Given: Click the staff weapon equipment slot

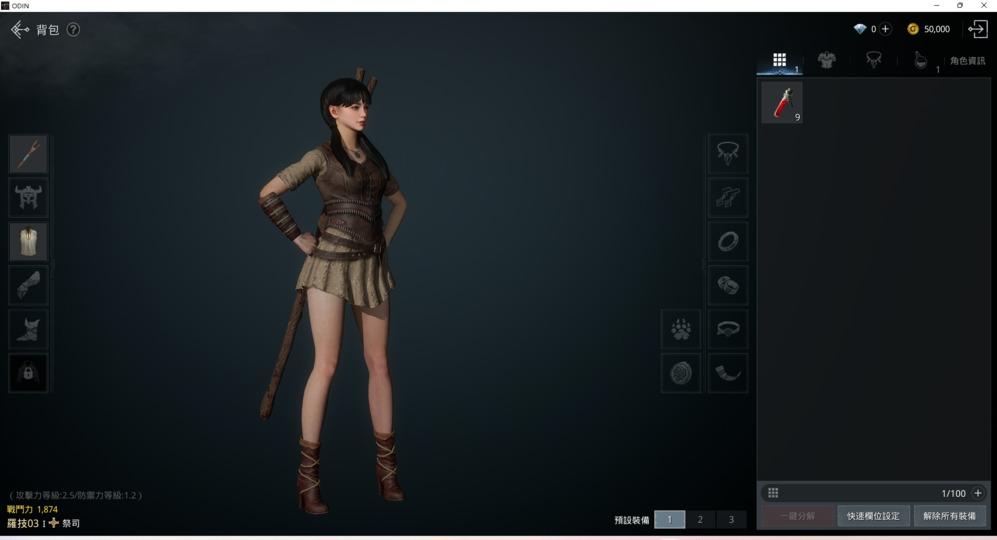Looking at the screenshot, I should [28, 154].
